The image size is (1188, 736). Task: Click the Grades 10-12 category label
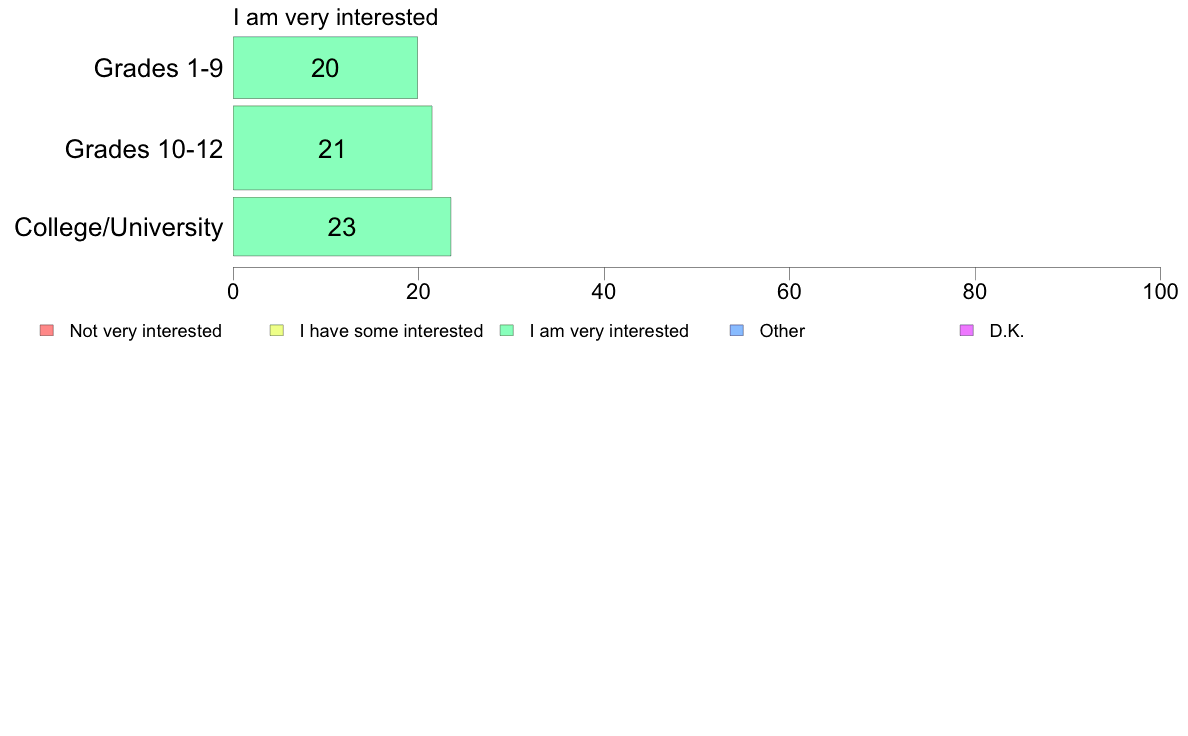(144, 149)
